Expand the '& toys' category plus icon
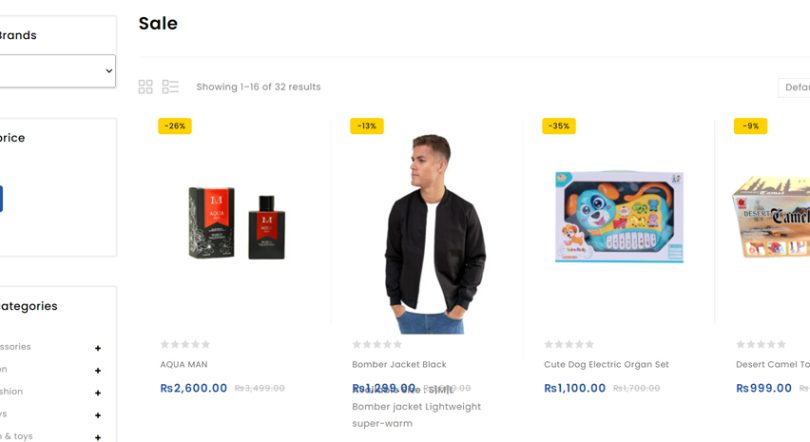810x442 pixels. pos(98,437)
